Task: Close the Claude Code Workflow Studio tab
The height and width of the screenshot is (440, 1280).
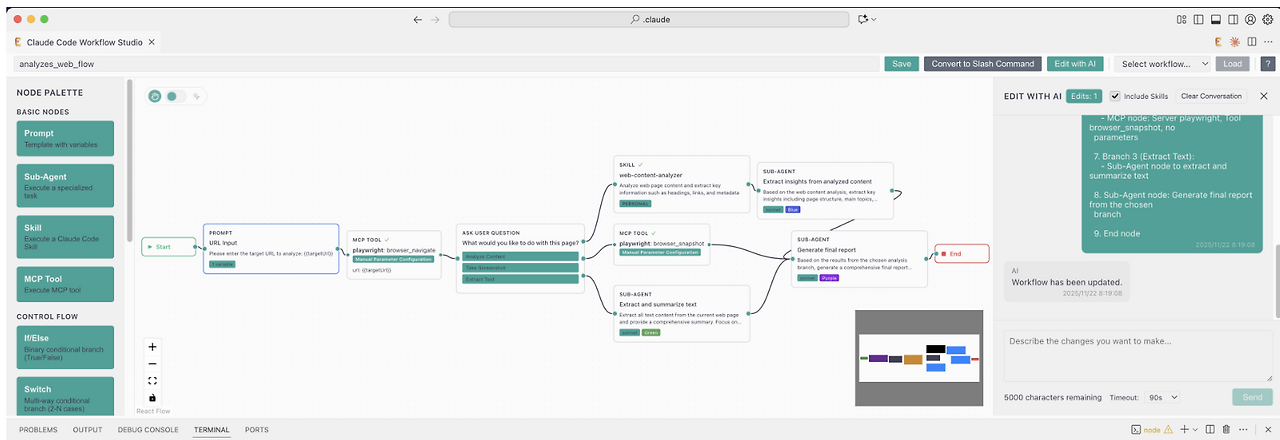Action: point(152,42)
